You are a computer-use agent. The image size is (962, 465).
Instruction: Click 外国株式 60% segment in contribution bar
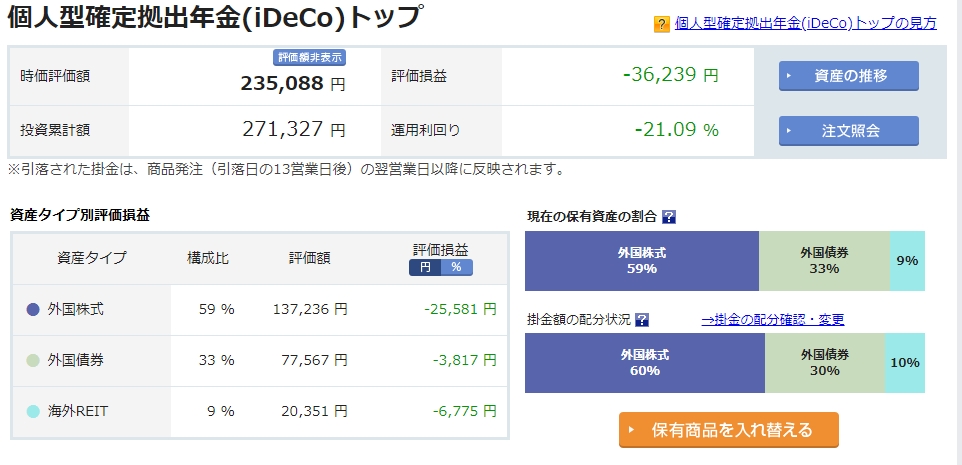click(x=644, y=363)
